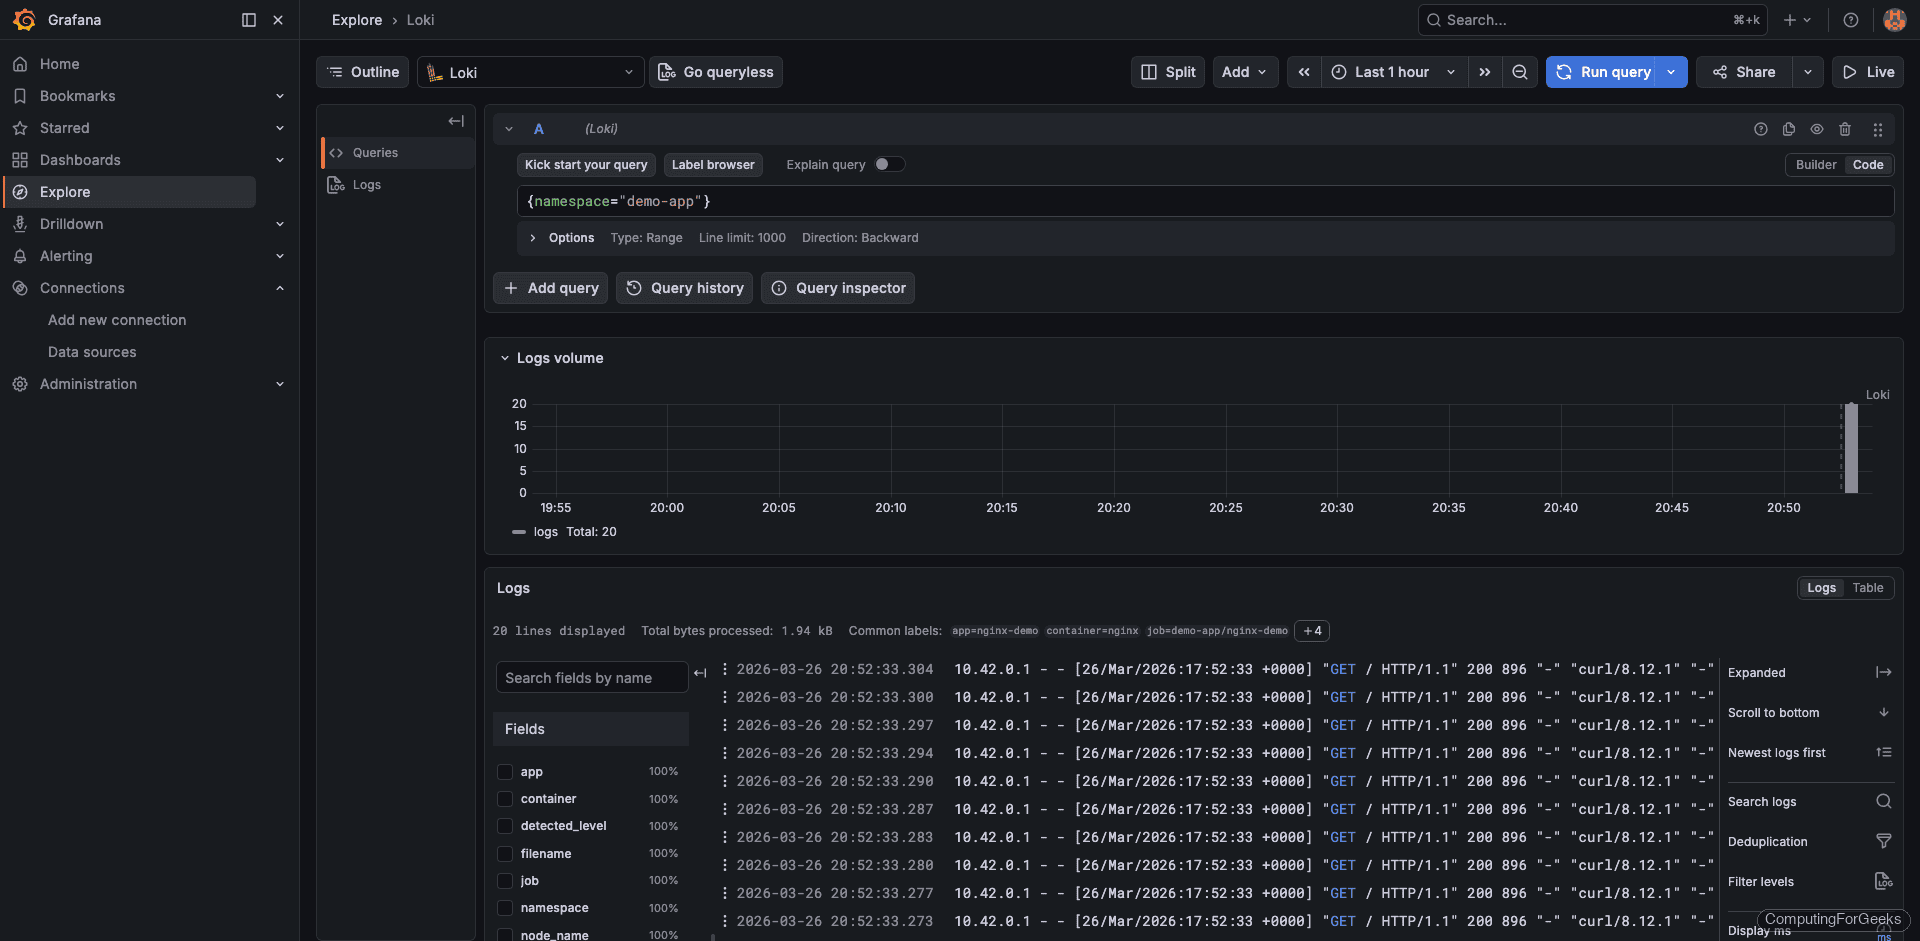Open help for query A
The image size is (1920, 941).
pyautogui.click(x=1760, y=129)
